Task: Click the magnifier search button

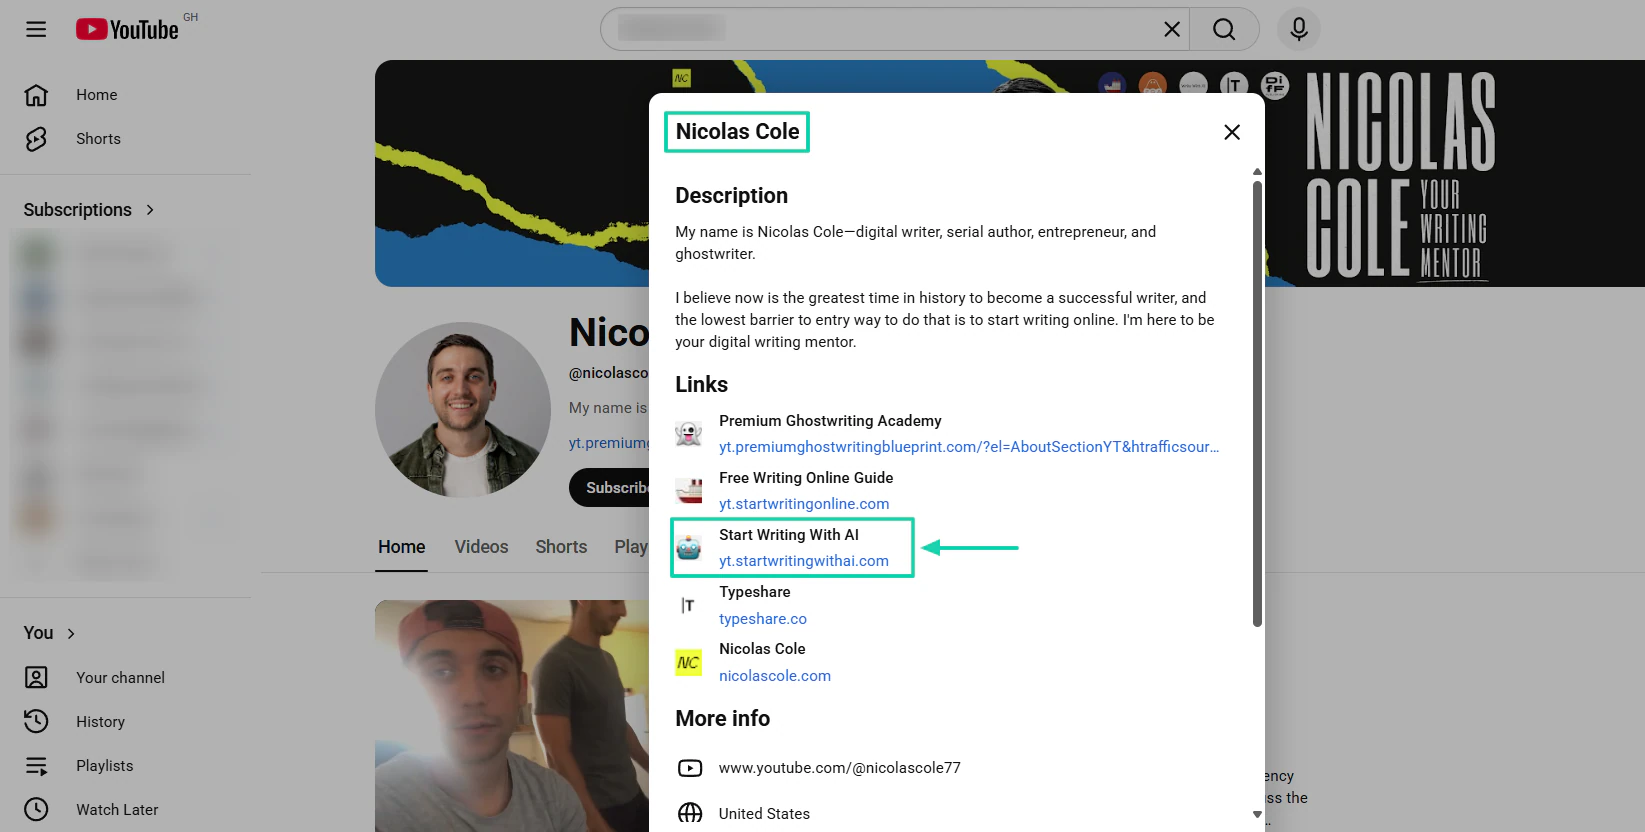Action: 1224,29
